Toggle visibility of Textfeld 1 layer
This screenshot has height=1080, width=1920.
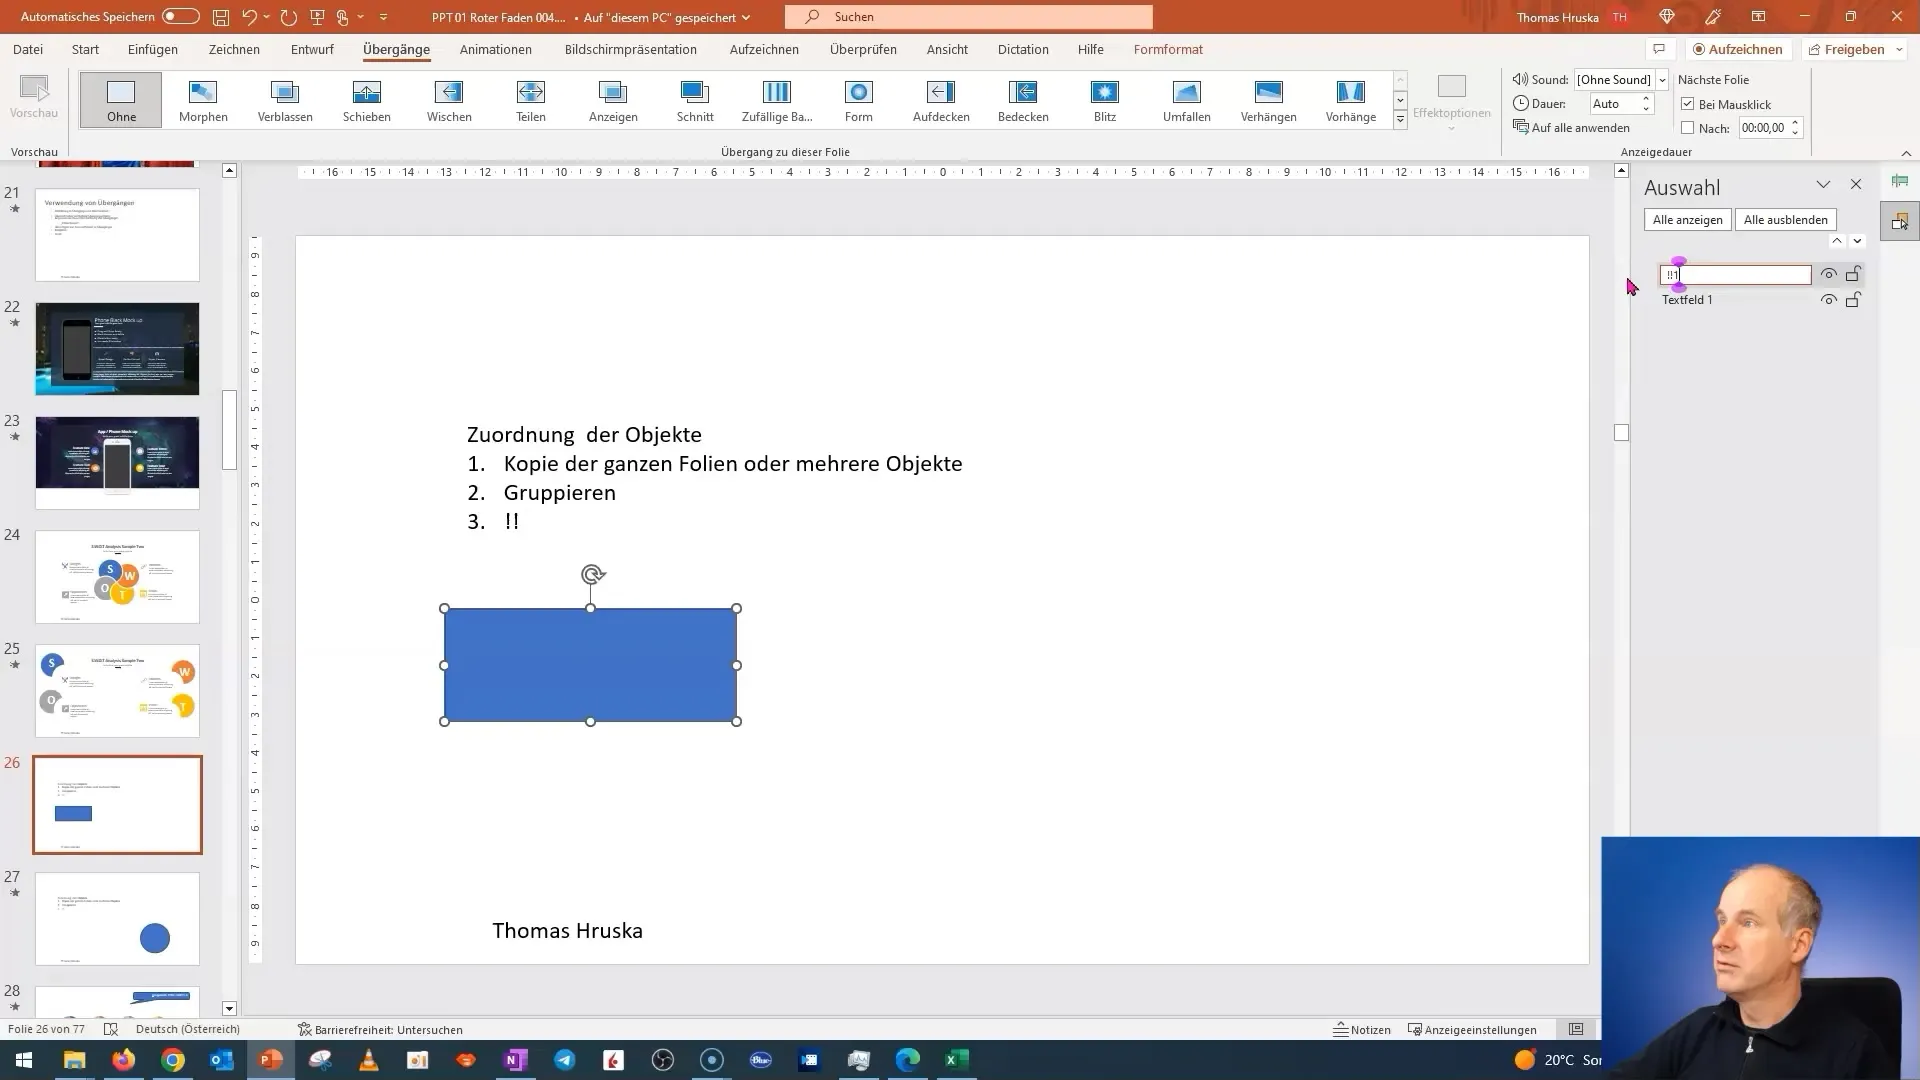tap(1830, 299)
